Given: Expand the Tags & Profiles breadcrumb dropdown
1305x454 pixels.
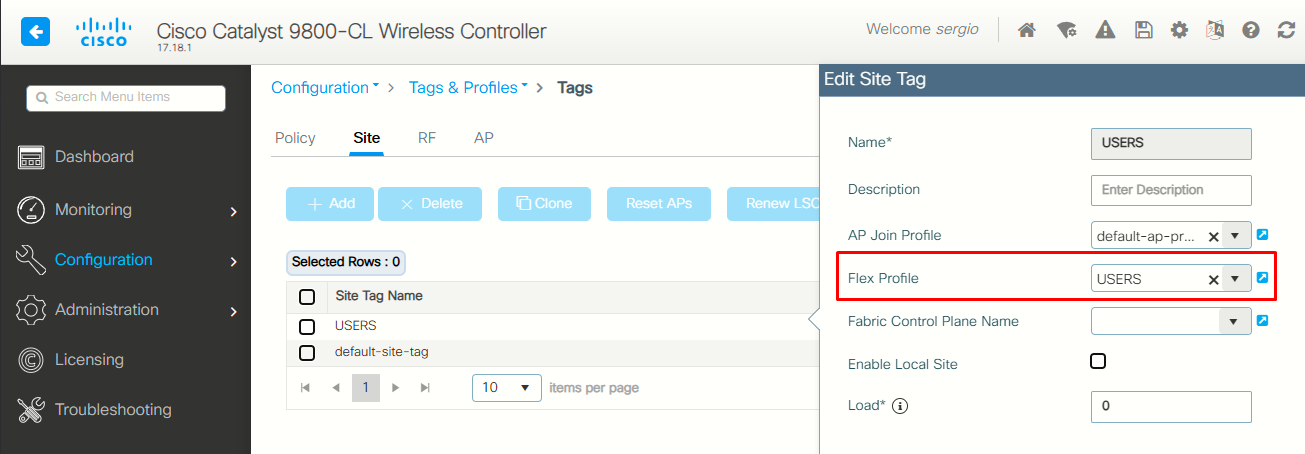Looking at the screenshot, I should pyautogui.click(x=525, y=87).
